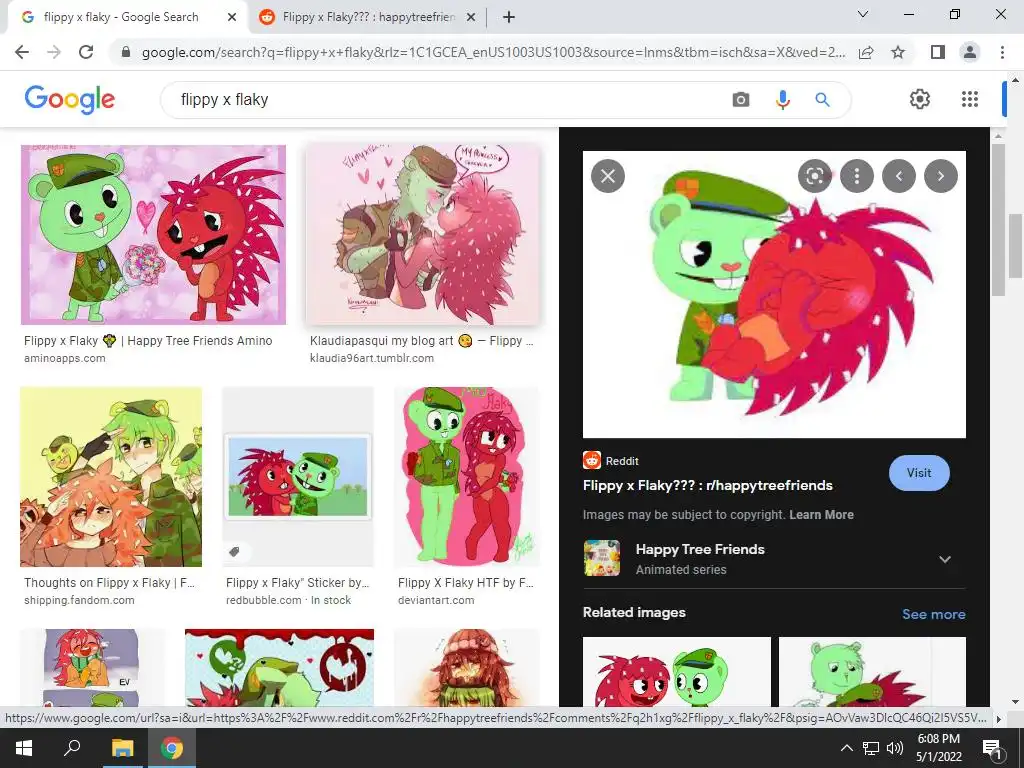Open Google quick settings gear
1024x768 pixels.
(x=920, y=99)
